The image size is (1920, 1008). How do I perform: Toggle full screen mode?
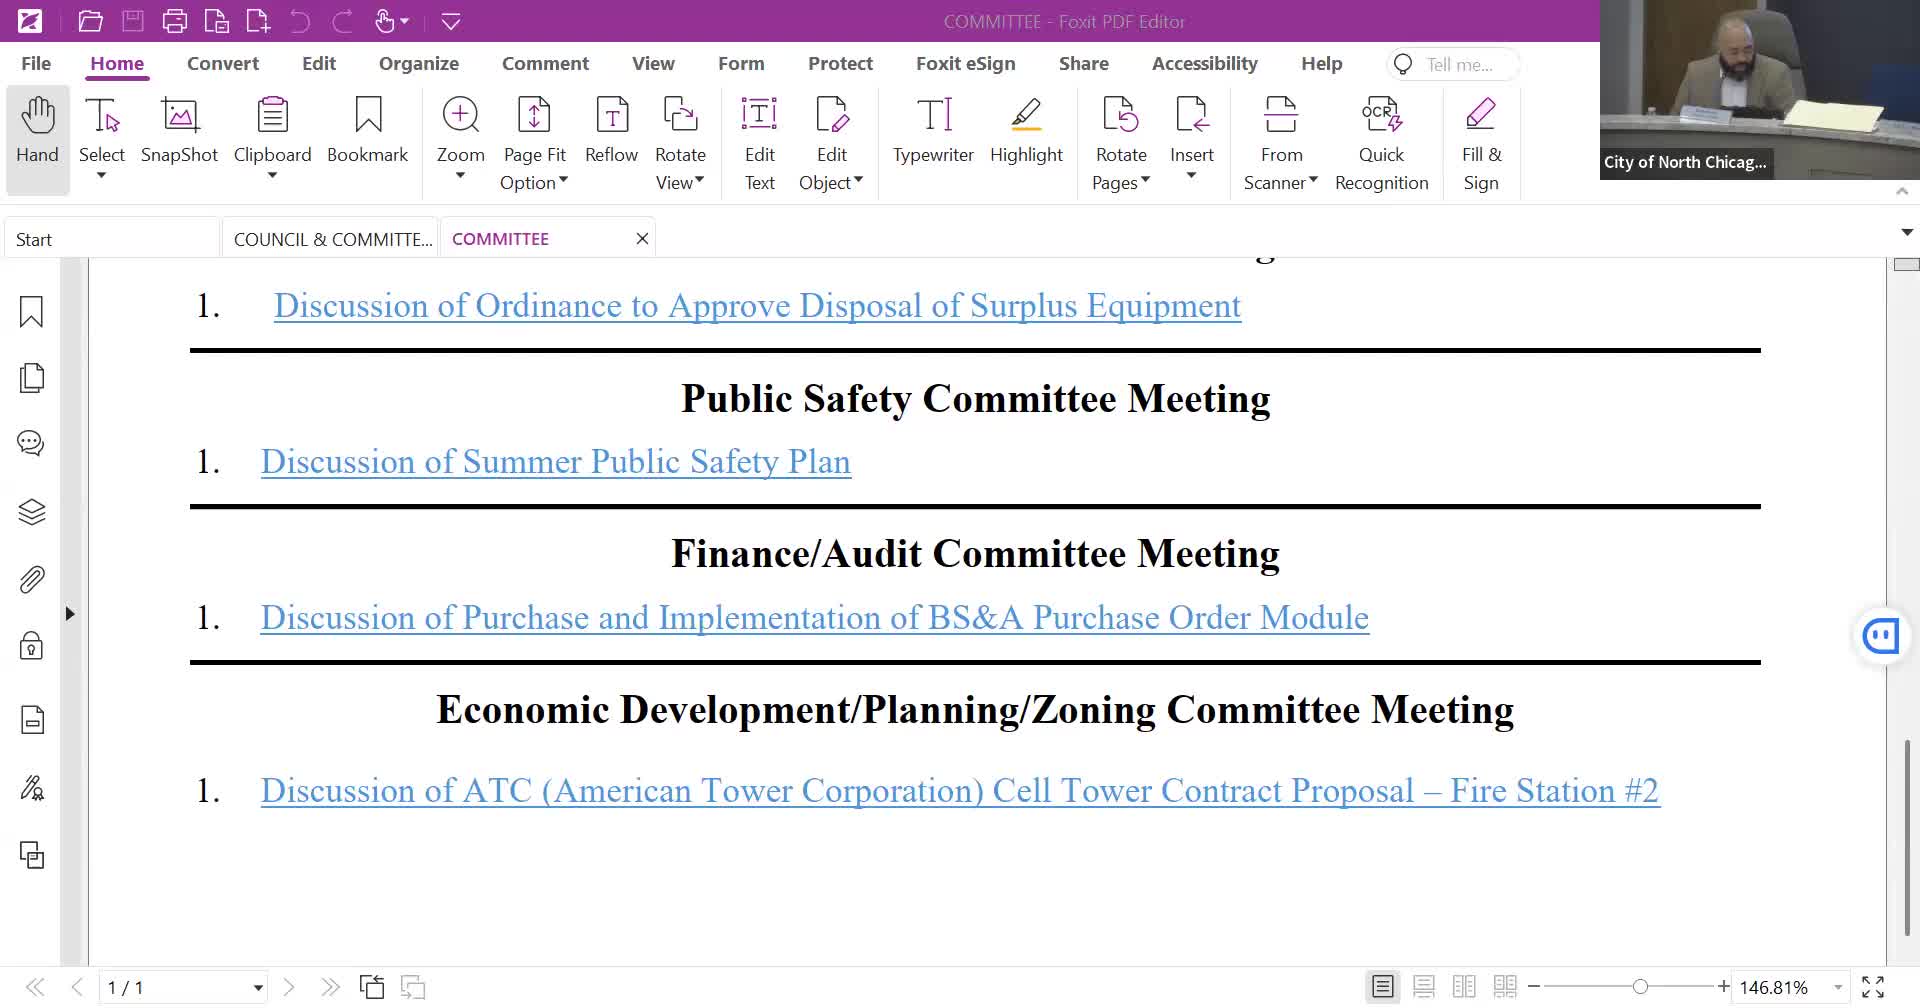coord(1873,987)
